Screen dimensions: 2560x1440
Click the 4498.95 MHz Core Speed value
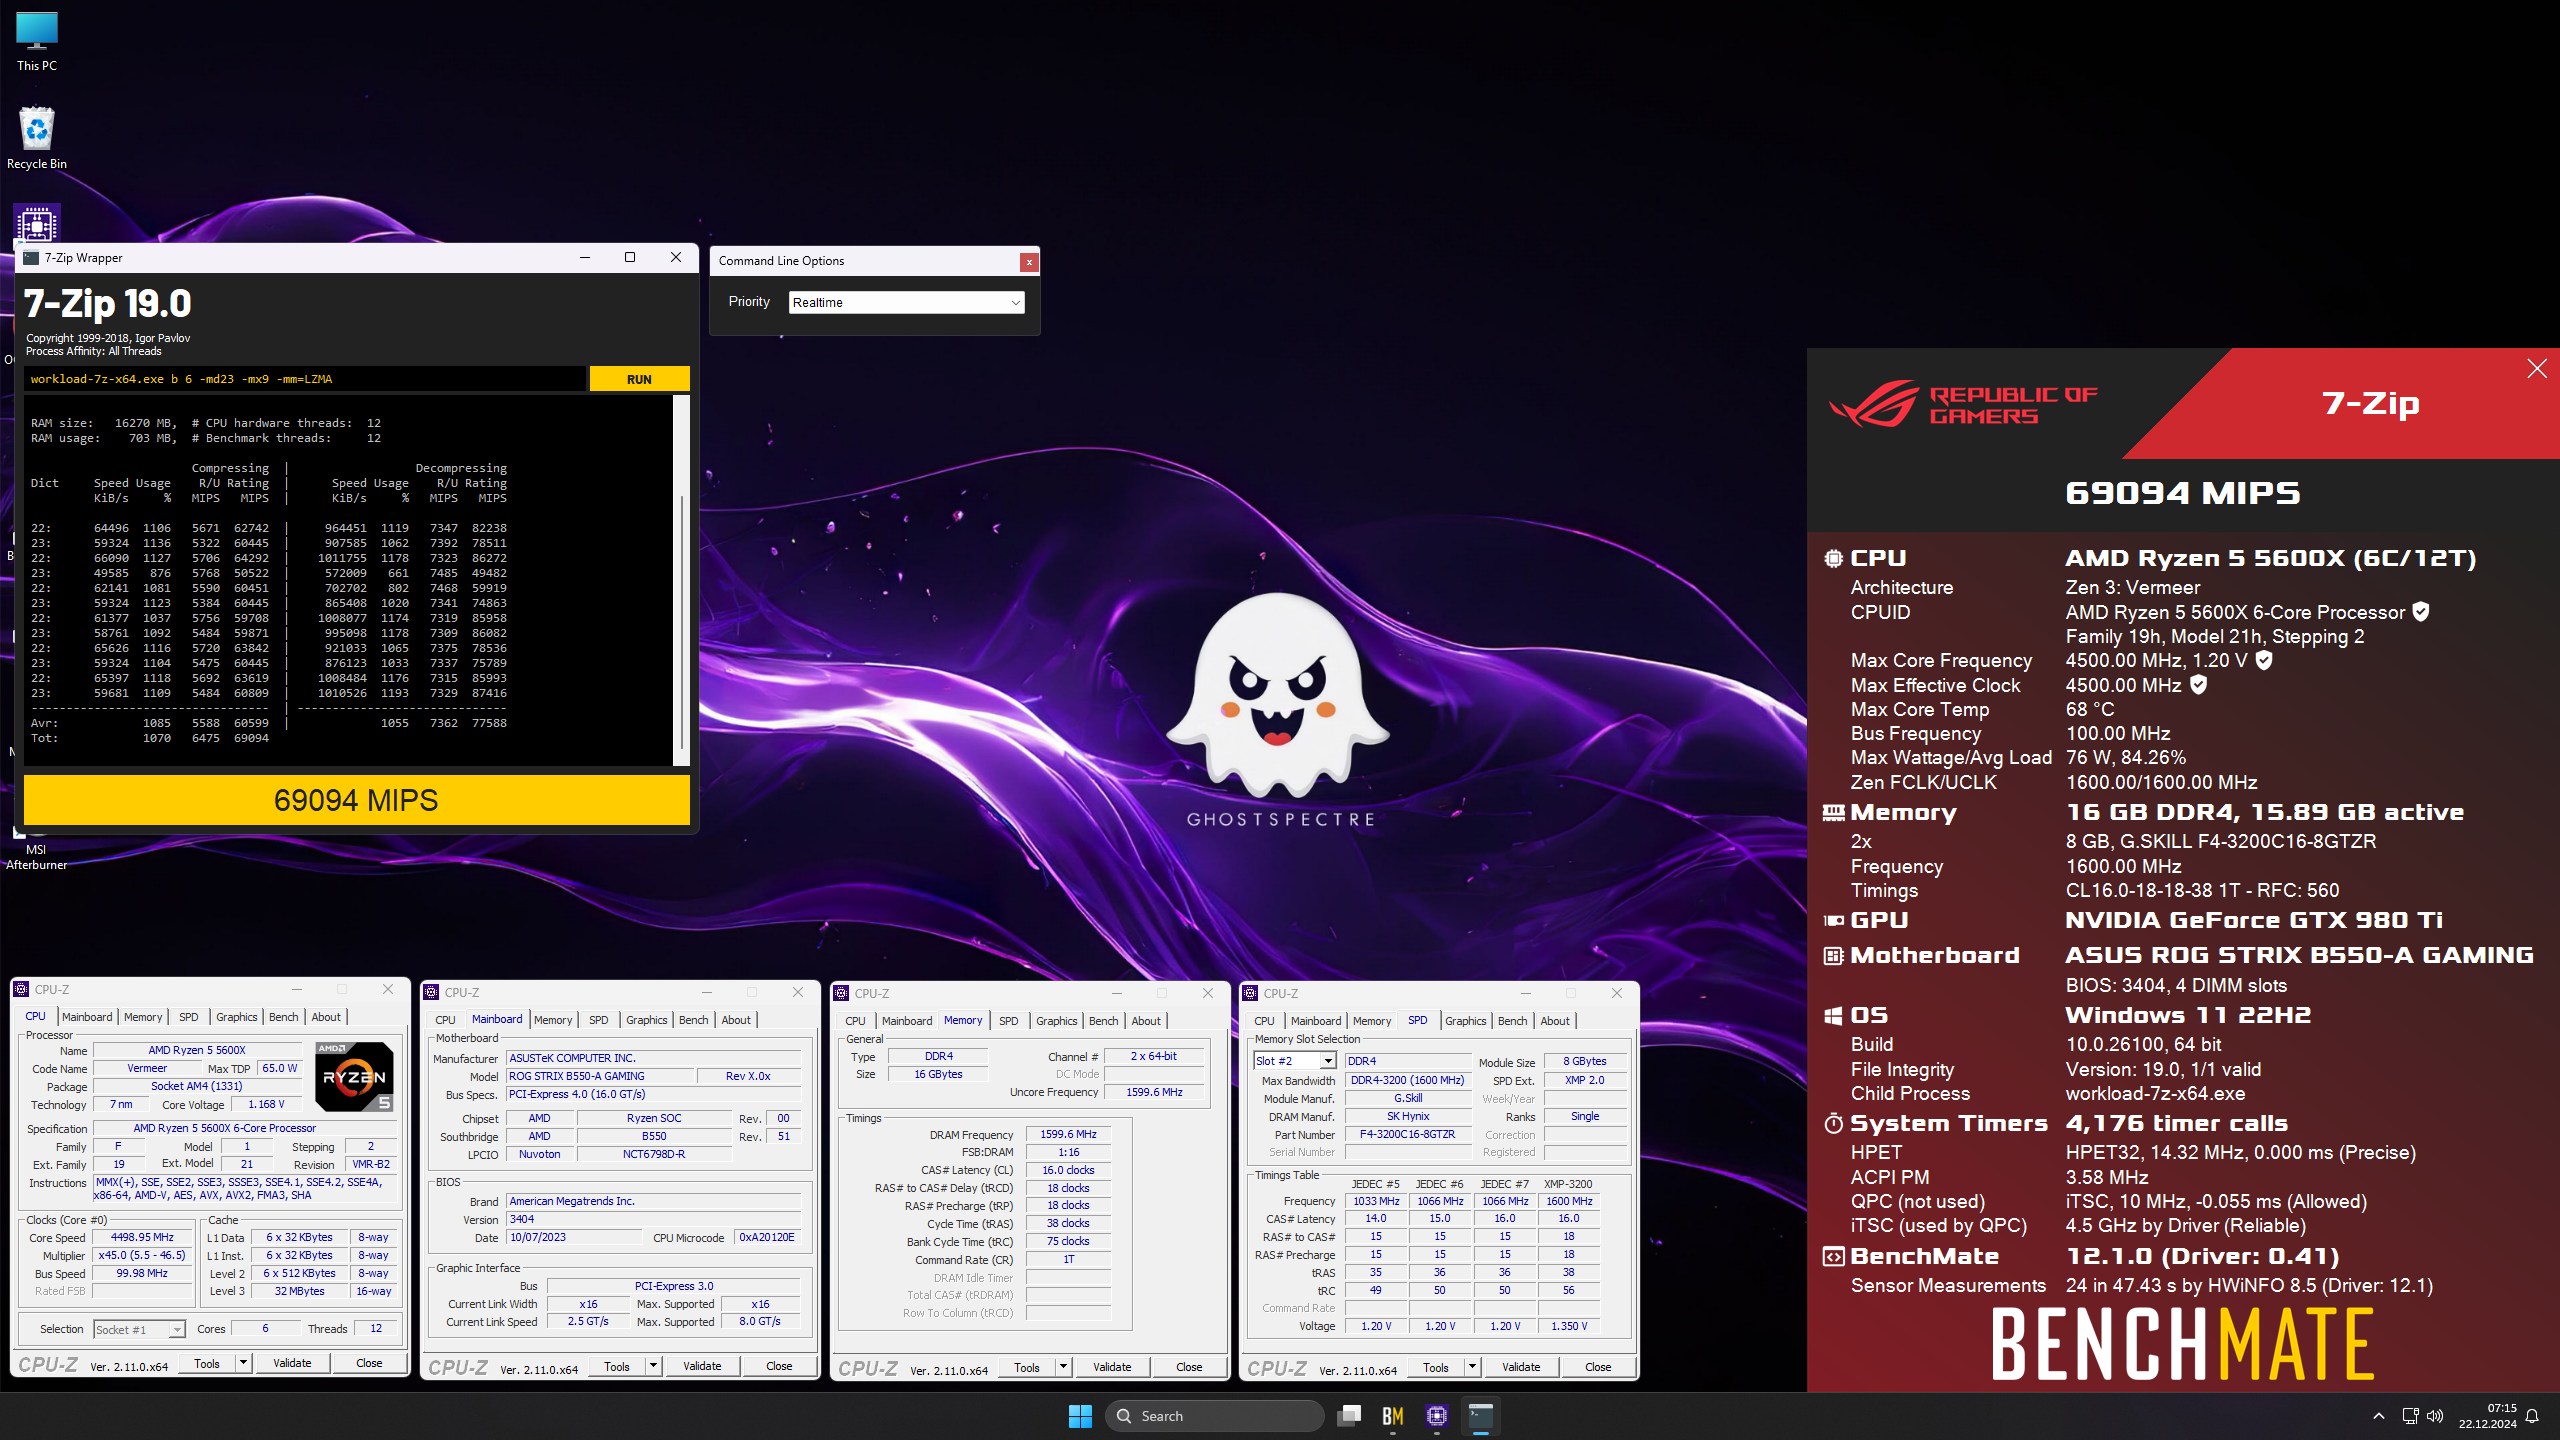[x=142, y=1237]
